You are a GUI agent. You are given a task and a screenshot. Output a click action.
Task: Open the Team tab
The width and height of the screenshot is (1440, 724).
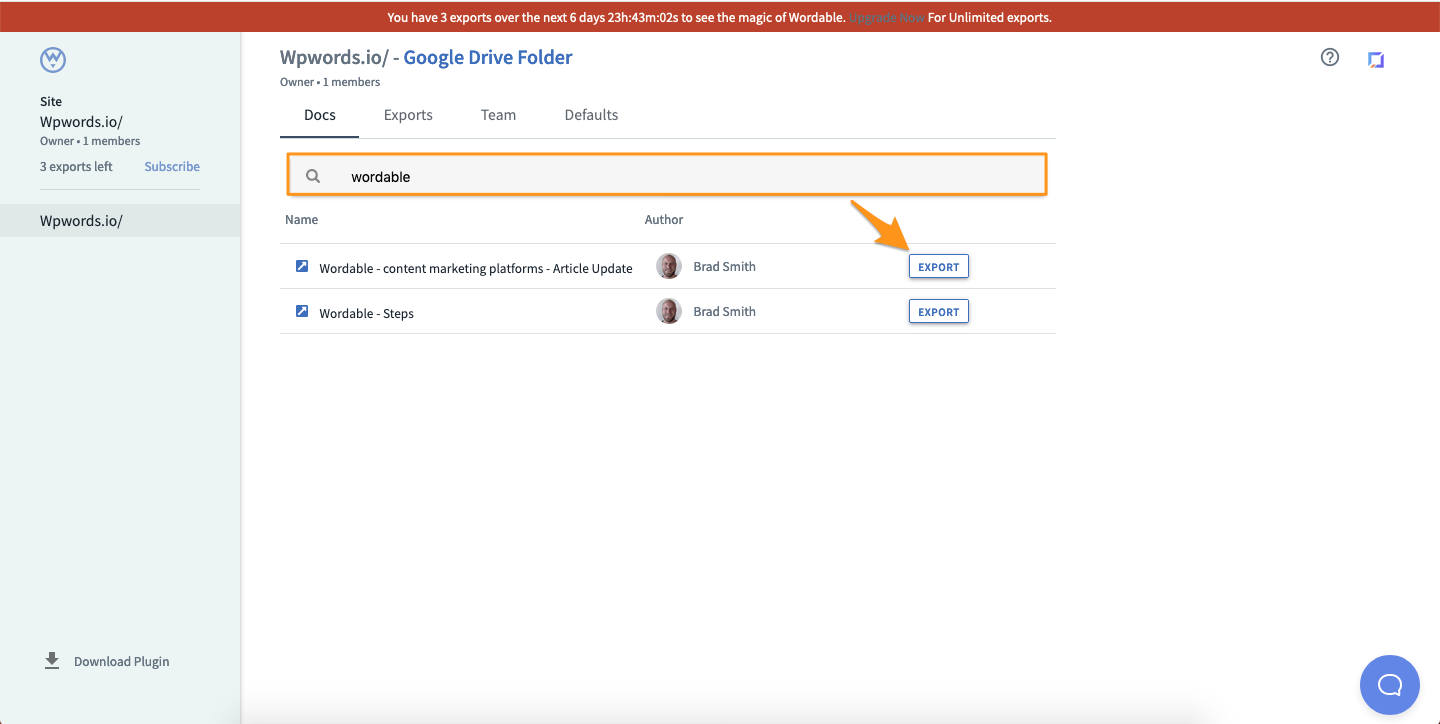(x=498, y=115)
